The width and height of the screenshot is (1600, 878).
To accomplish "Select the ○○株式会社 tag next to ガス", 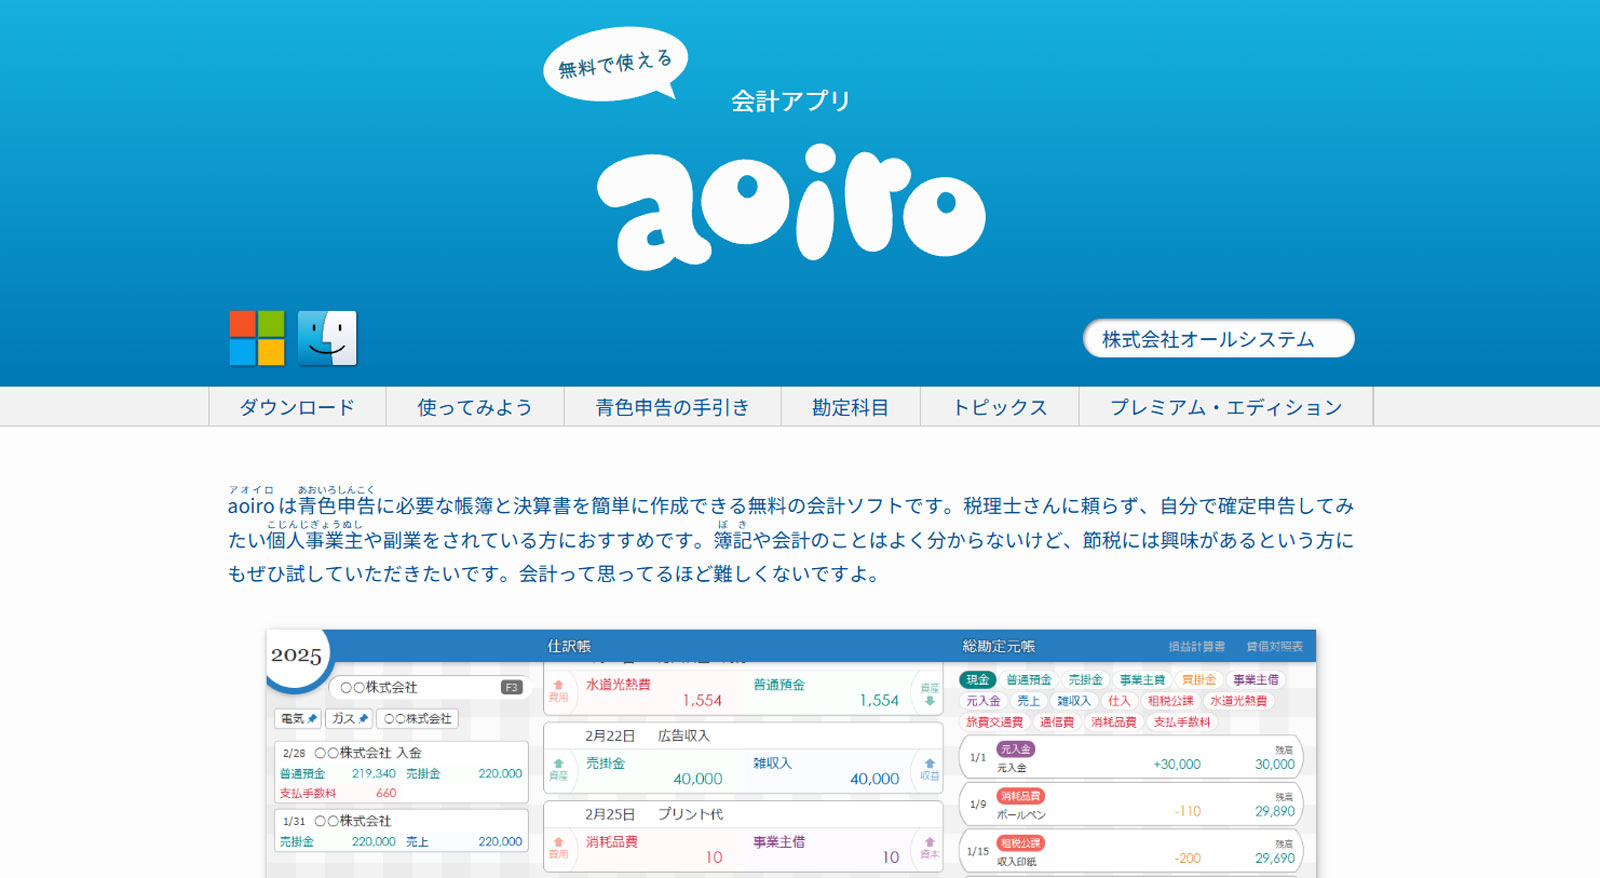I will (x=417, y=719).
